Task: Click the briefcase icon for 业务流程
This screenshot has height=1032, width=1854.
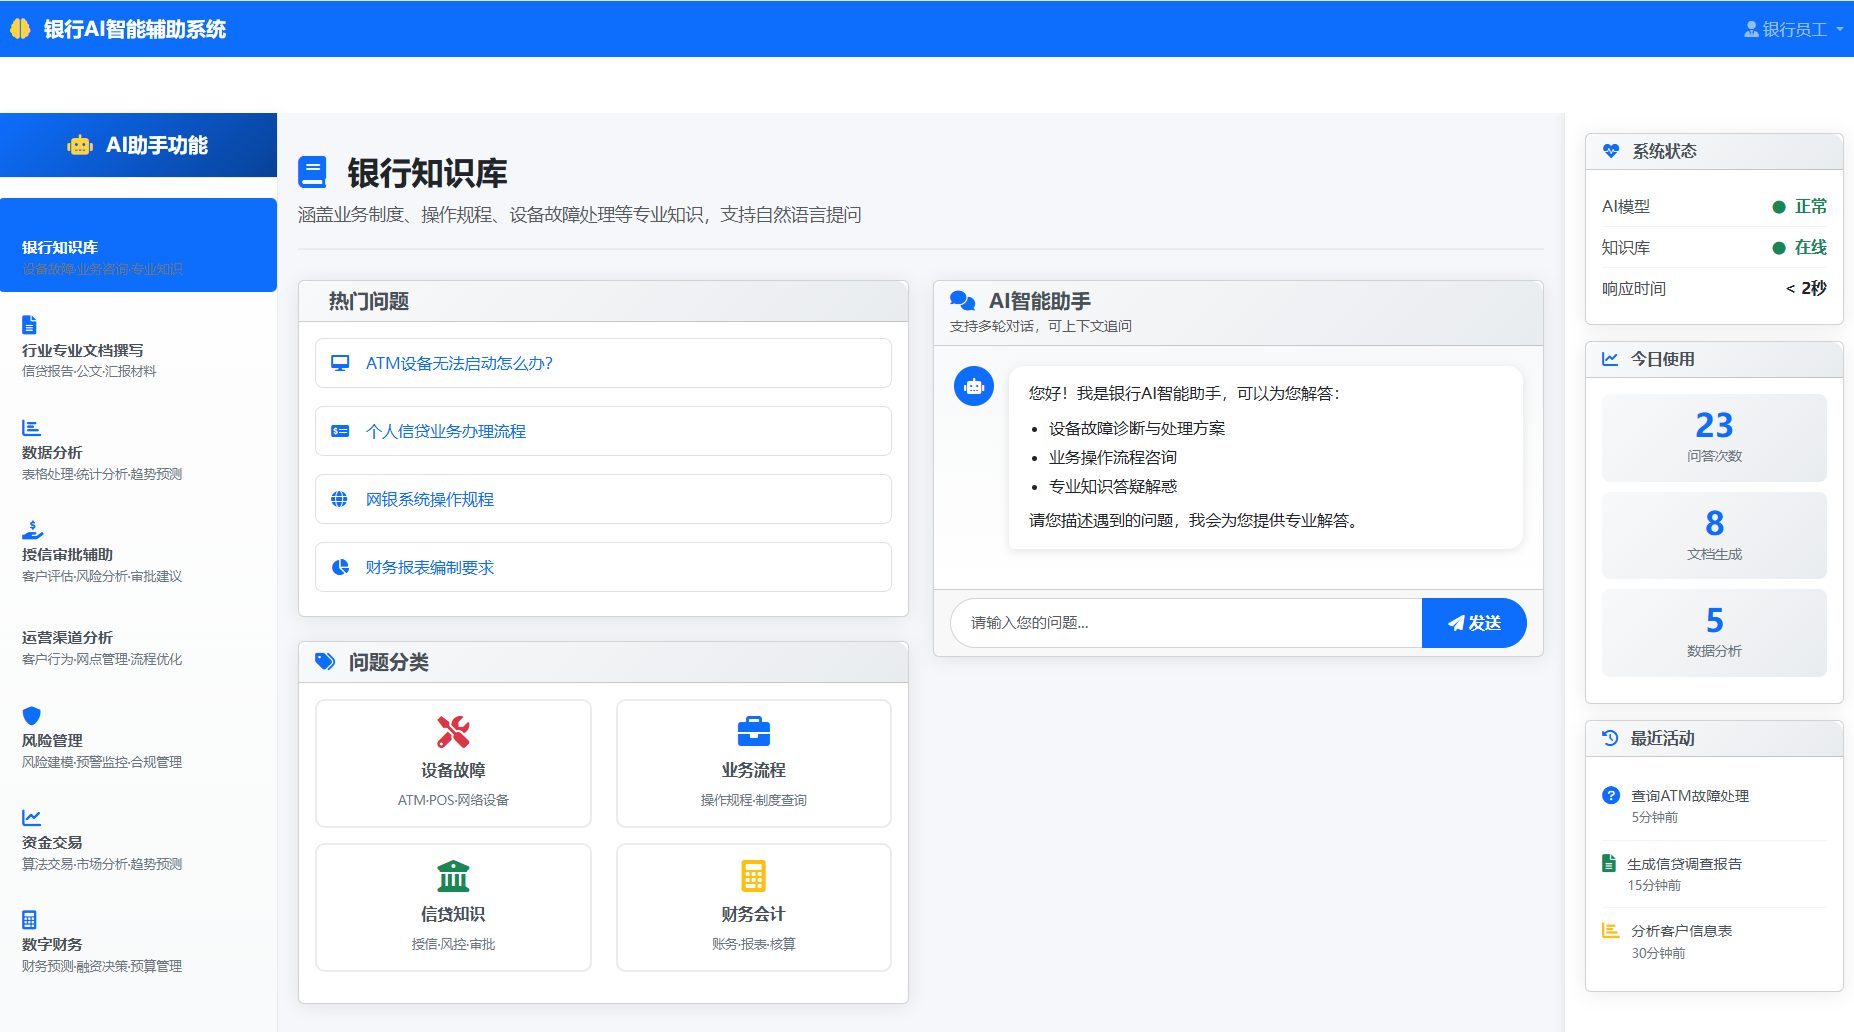Action: (753, 732)
